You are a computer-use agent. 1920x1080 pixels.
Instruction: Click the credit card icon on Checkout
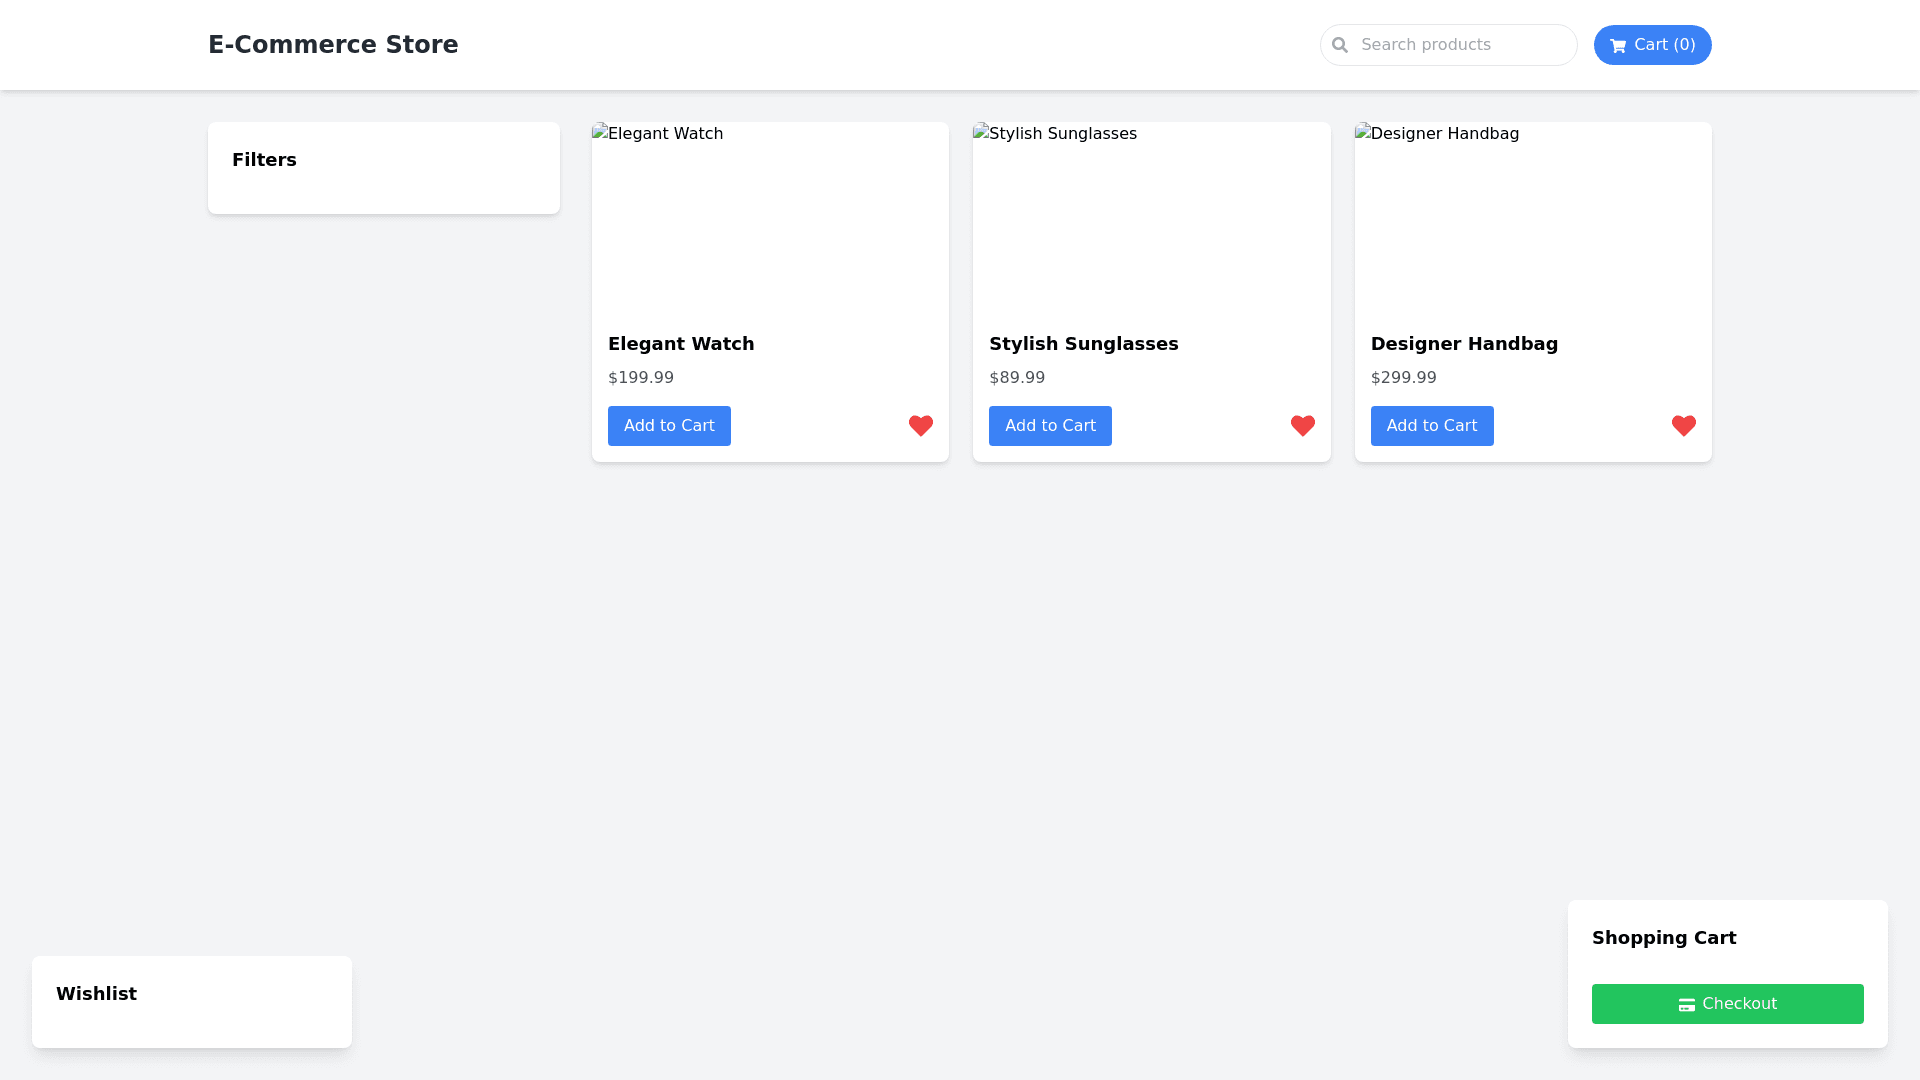tap(1686, 1005)
